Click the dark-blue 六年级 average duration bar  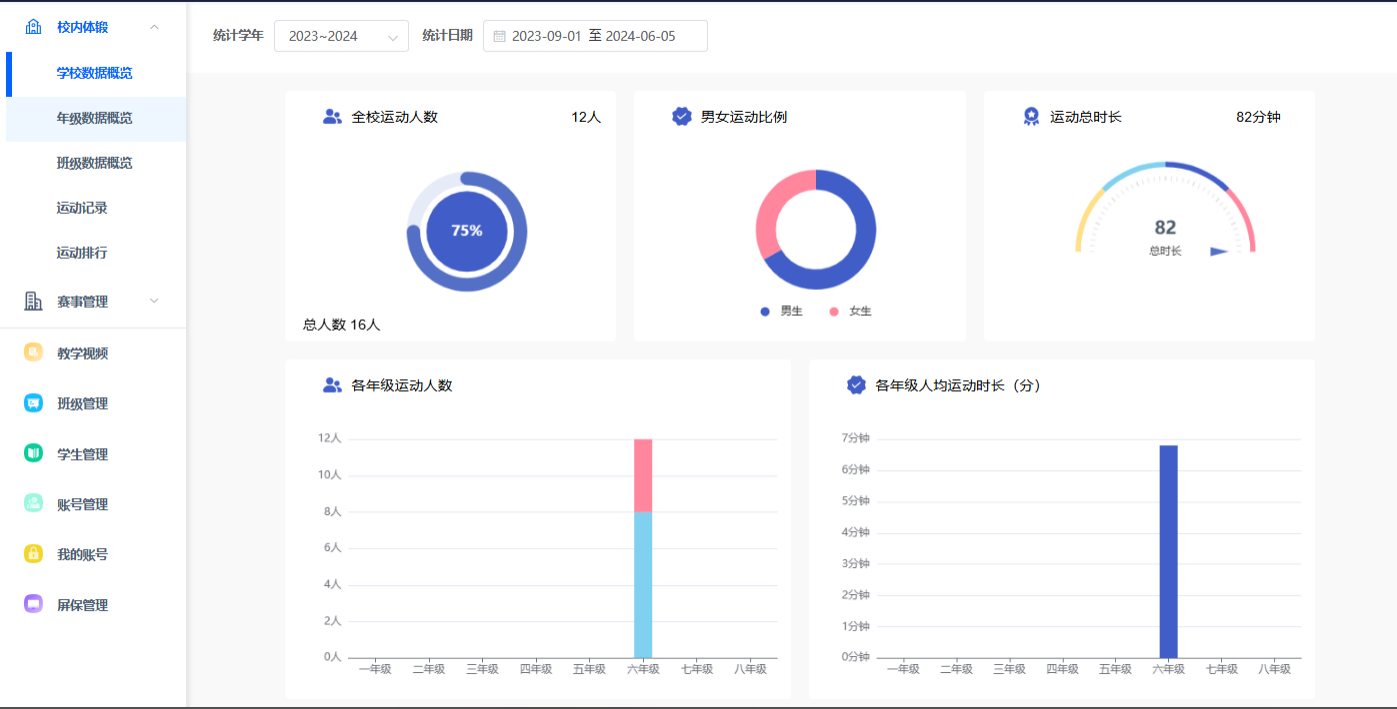(1168, 551)
